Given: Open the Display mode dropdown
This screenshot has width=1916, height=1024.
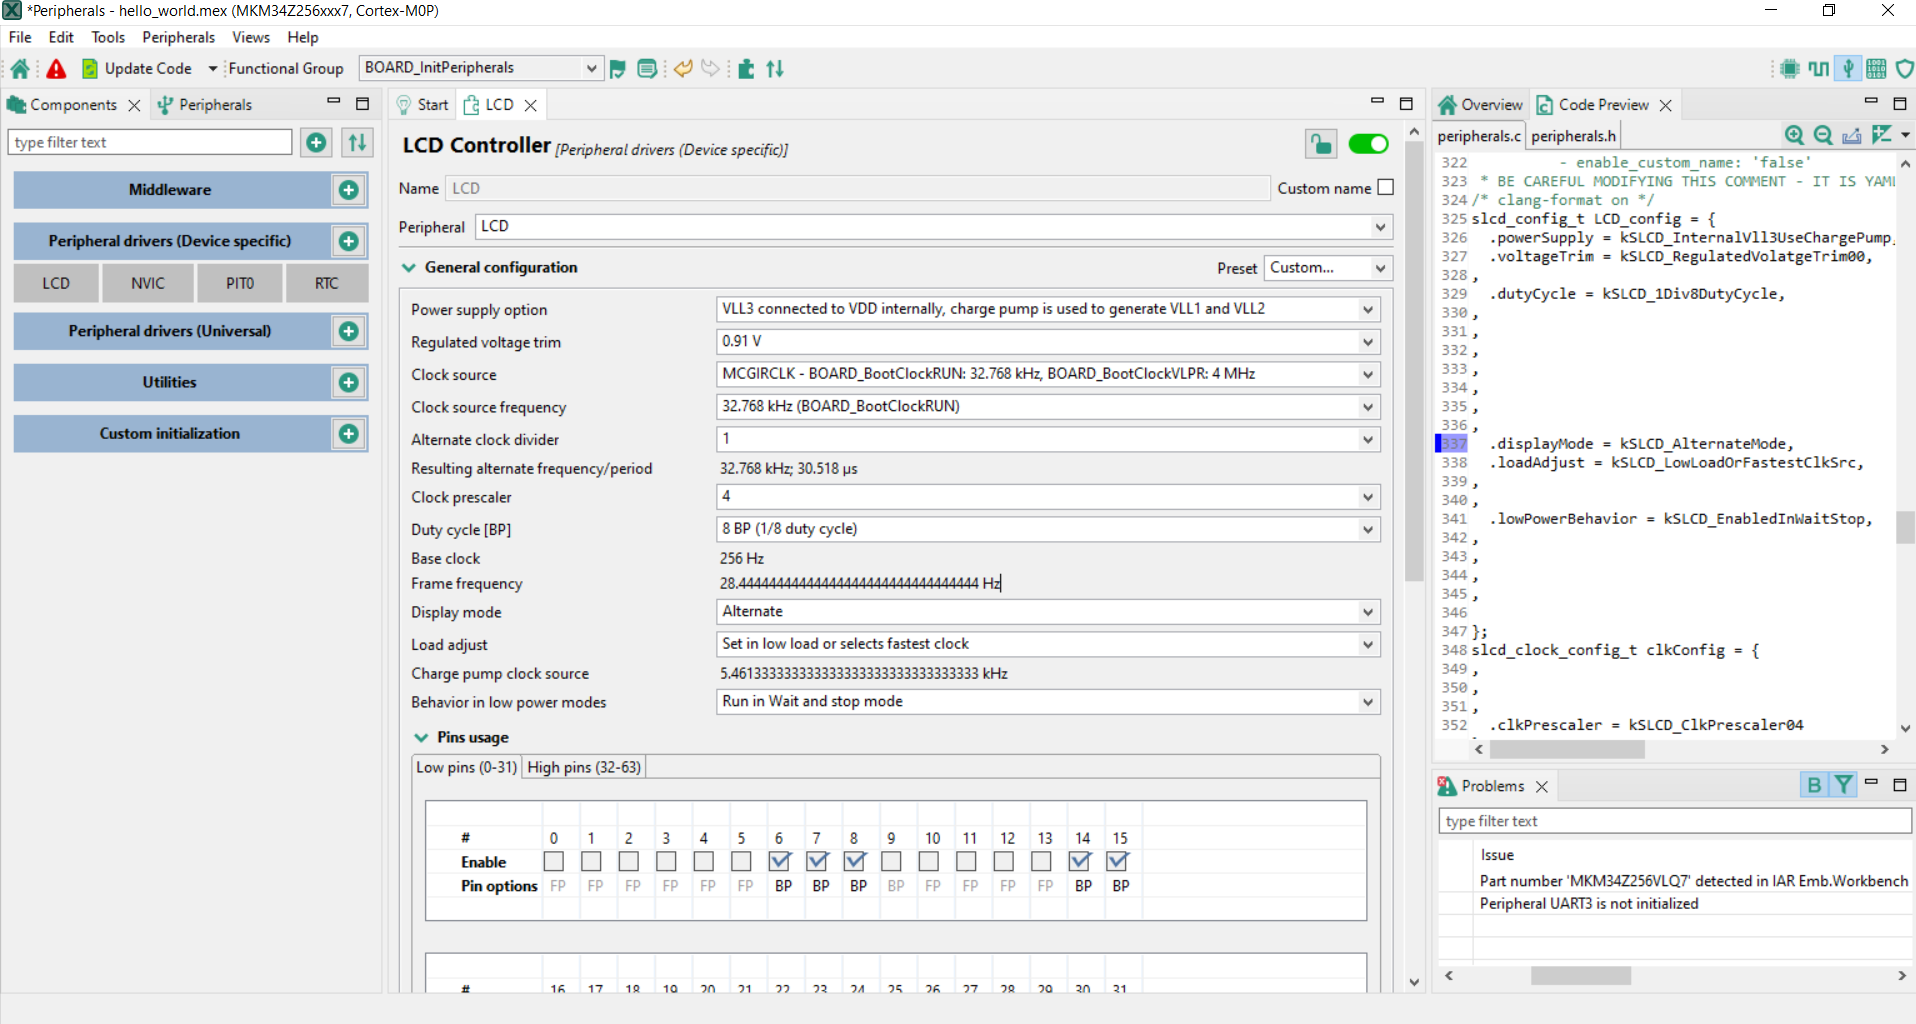Looking at the screenshot, I should (x=1367, y=612).
